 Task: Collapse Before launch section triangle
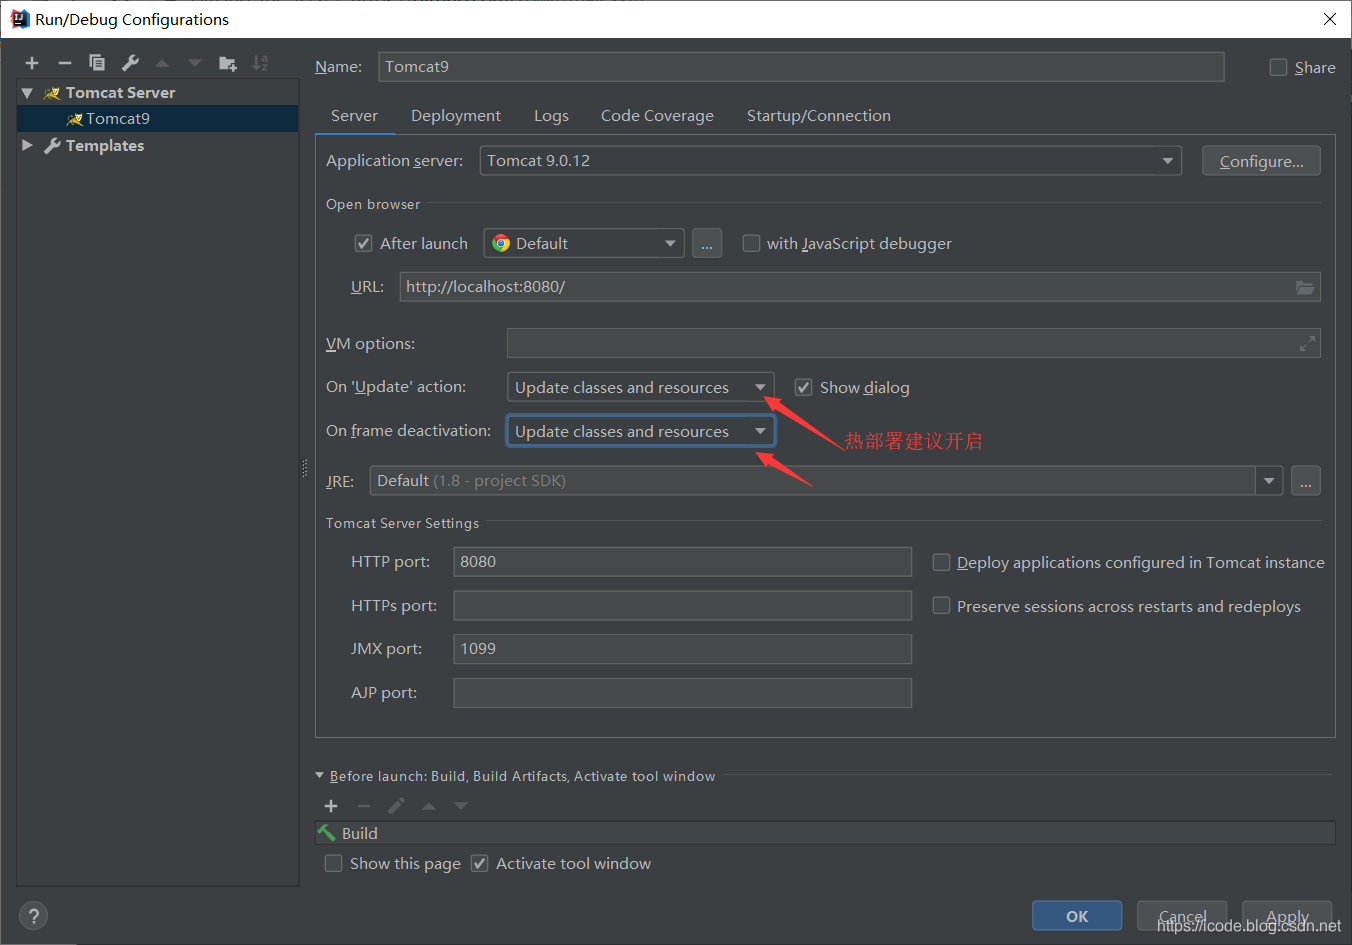(320, 775)
